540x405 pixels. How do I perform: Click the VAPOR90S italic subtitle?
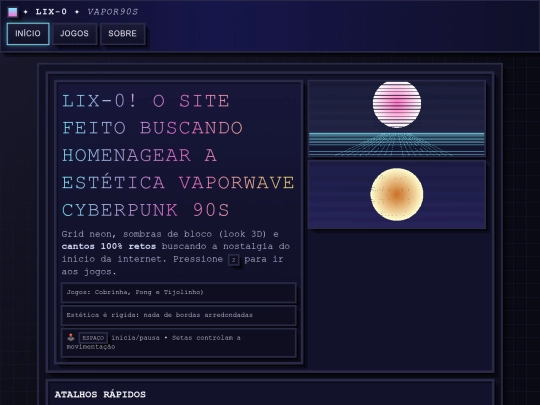tap(113, 12)
